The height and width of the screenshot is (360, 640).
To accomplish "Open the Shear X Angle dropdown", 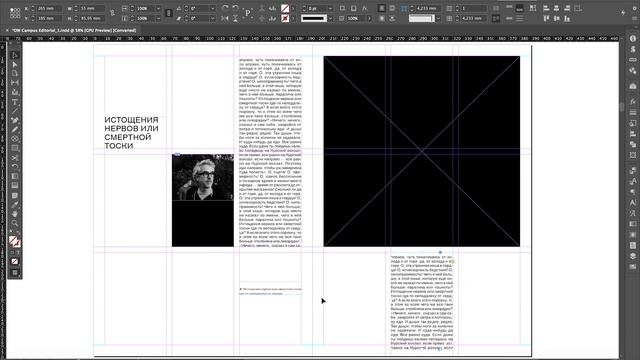I will pos(212,18).
